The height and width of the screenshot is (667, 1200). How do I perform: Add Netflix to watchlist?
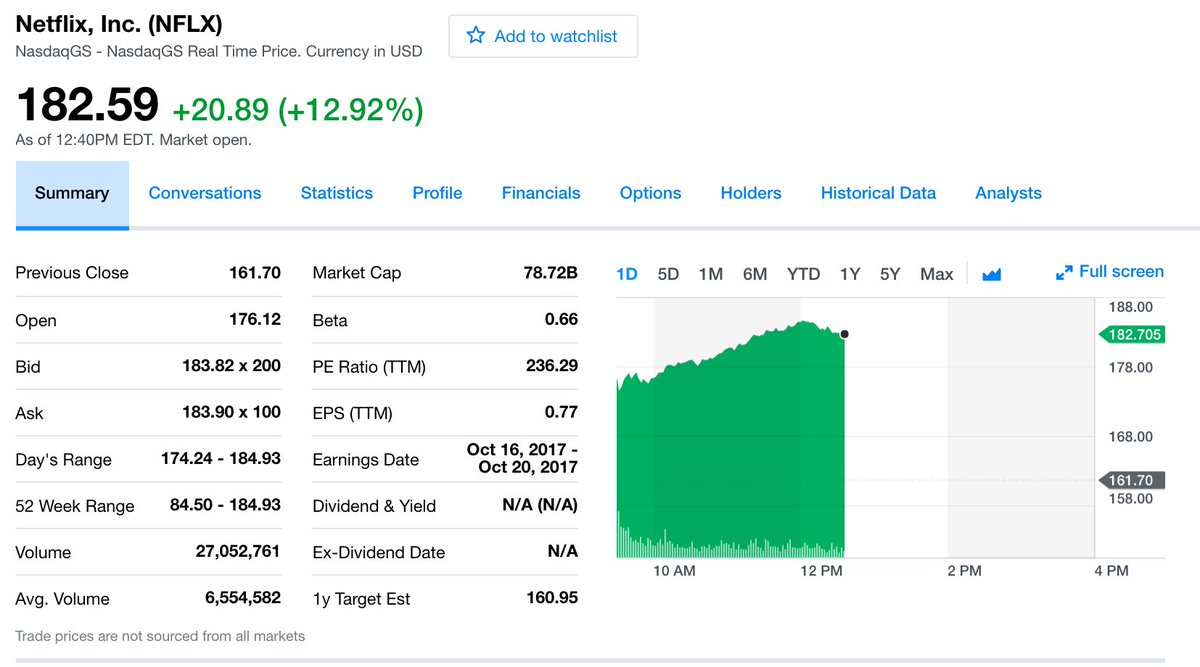click(x=543, y=36)
